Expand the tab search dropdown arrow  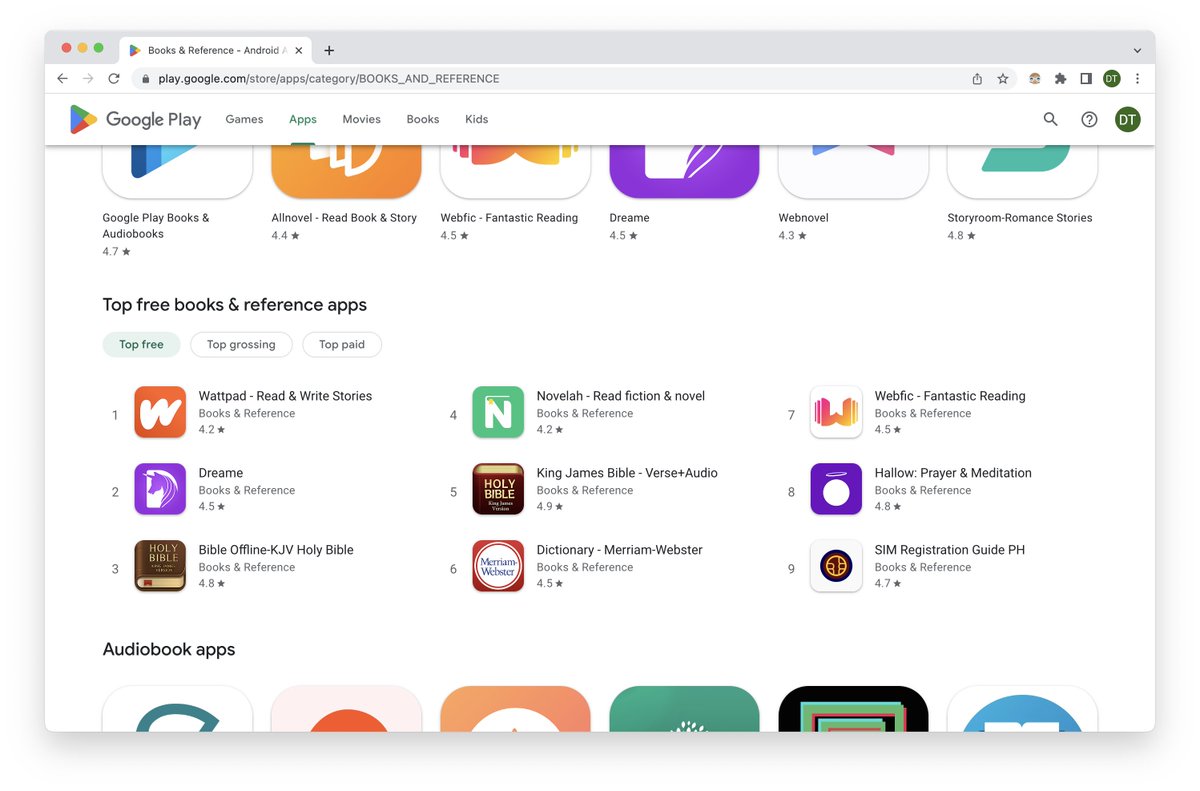[x=1137, y=50]
